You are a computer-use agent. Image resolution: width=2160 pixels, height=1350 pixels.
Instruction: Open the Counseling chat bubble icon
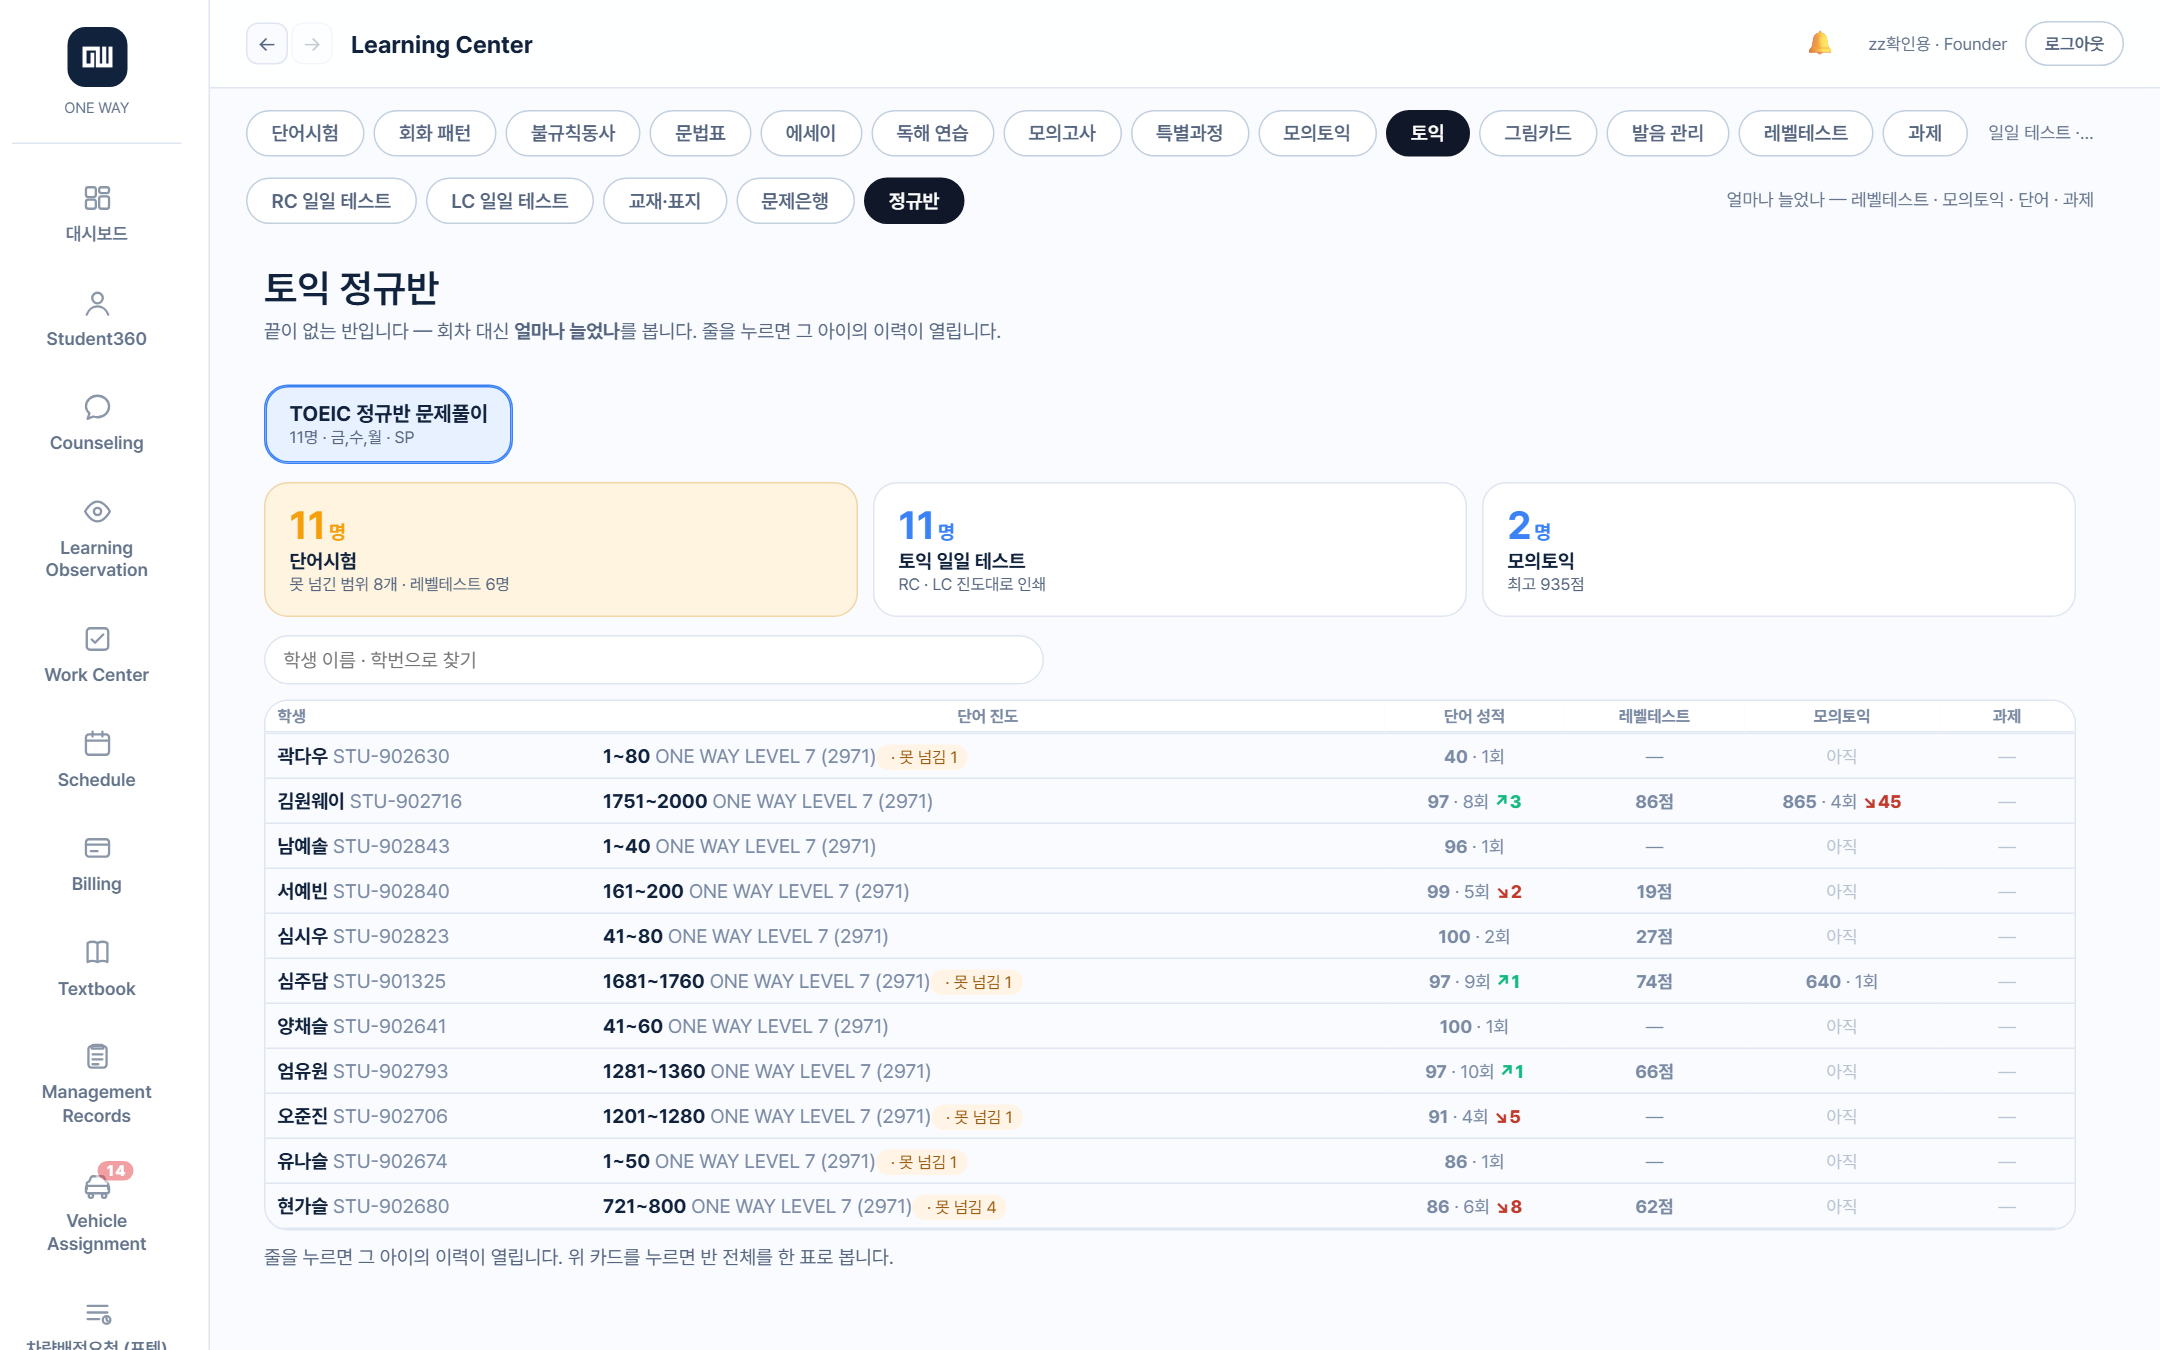(97, 407)
